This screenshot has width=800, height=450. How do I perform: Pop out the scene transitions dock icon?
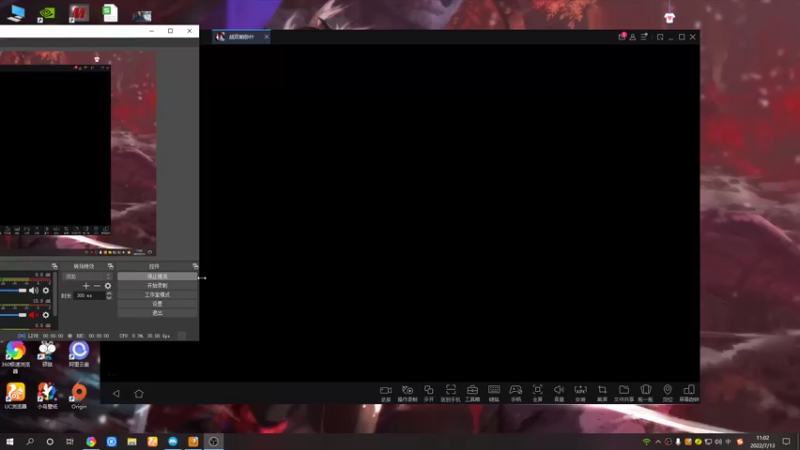[x=110, y=266]
